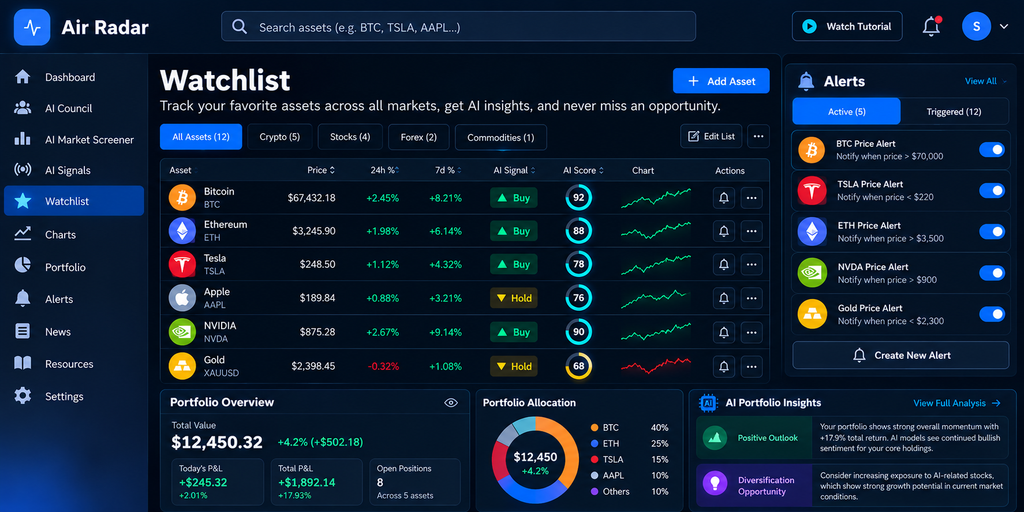Open the user avatar S
Viewport: 1024px width, 512px height.
[976, 27]
